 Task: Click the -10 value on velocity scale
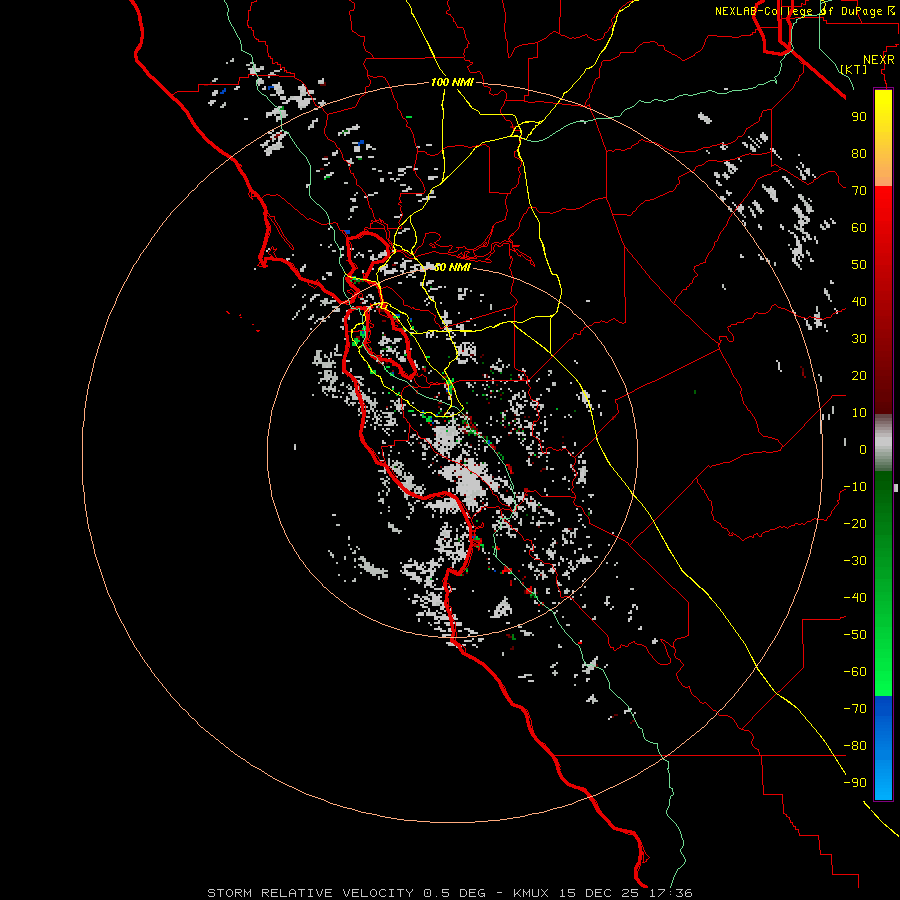click(855, 487)
